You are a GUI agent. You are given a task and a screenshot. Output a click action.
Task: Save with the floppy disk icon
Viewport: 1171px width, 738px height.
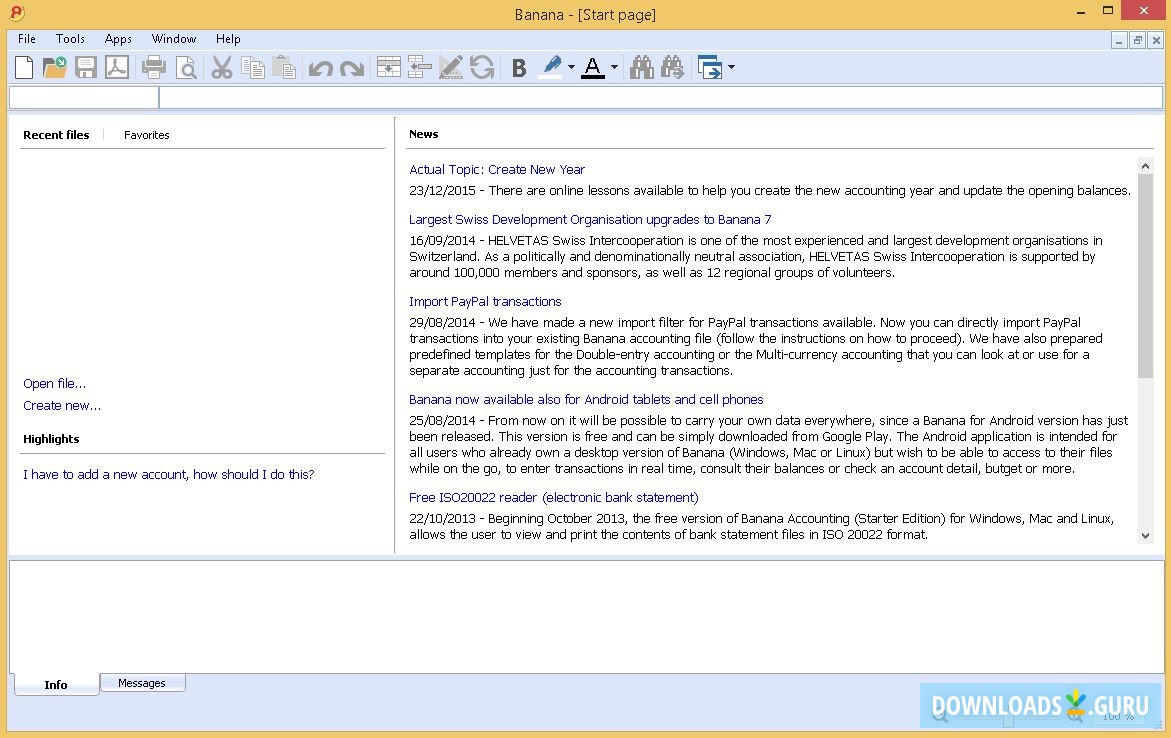coord(86,67)
